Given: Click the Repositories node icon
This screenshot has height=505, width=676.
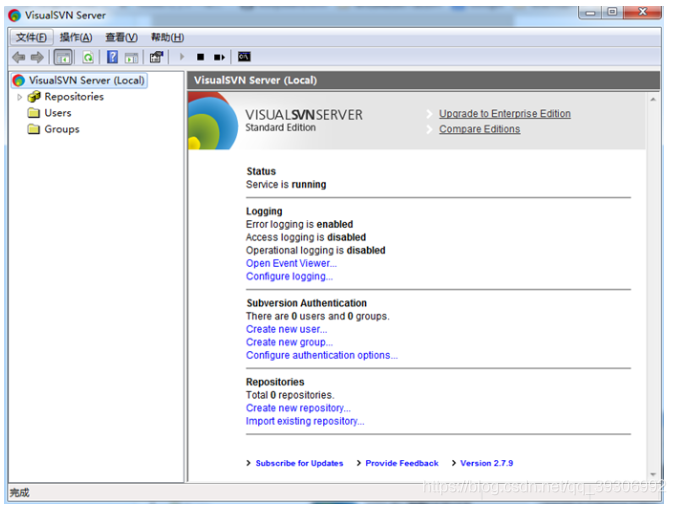Looking at the screenshot, I should coord(34,97).
